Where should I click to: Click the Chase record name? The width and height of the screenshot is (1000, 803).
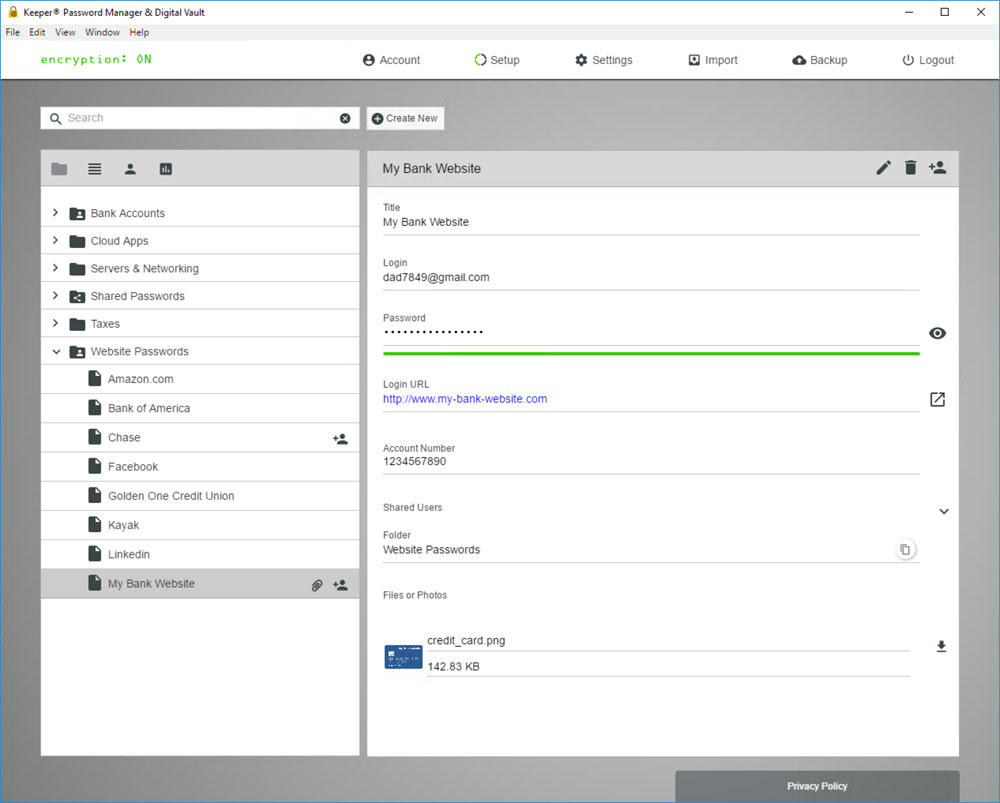[x=124, y=438]
